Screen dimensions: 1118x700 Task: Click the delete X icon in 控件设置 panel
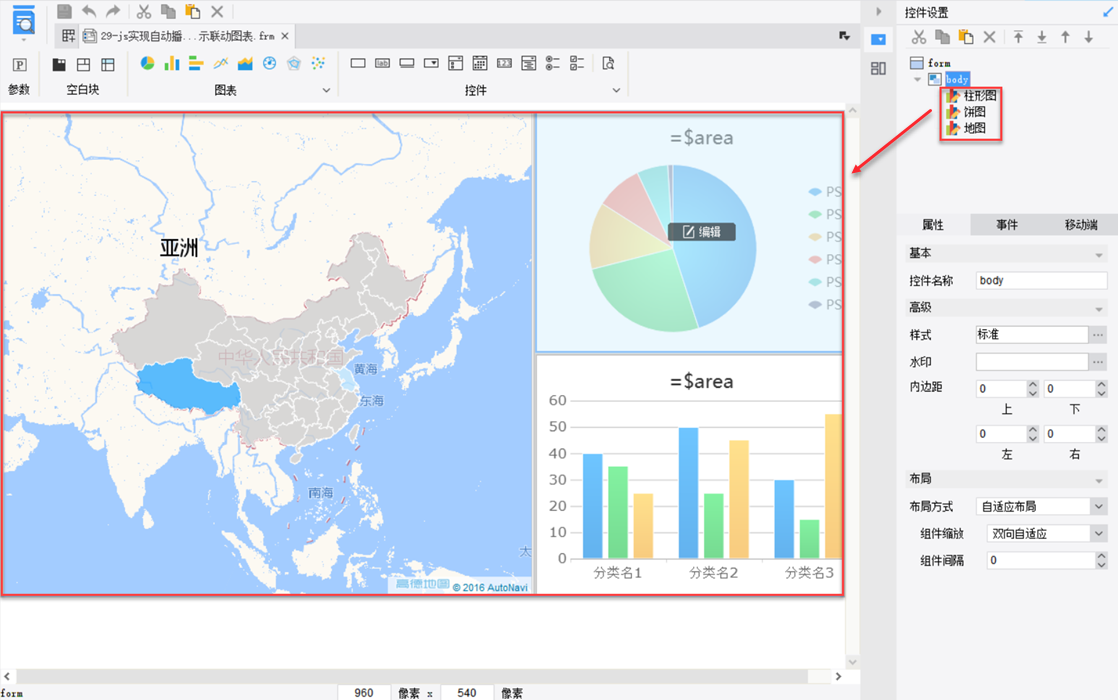pos(989,37)
